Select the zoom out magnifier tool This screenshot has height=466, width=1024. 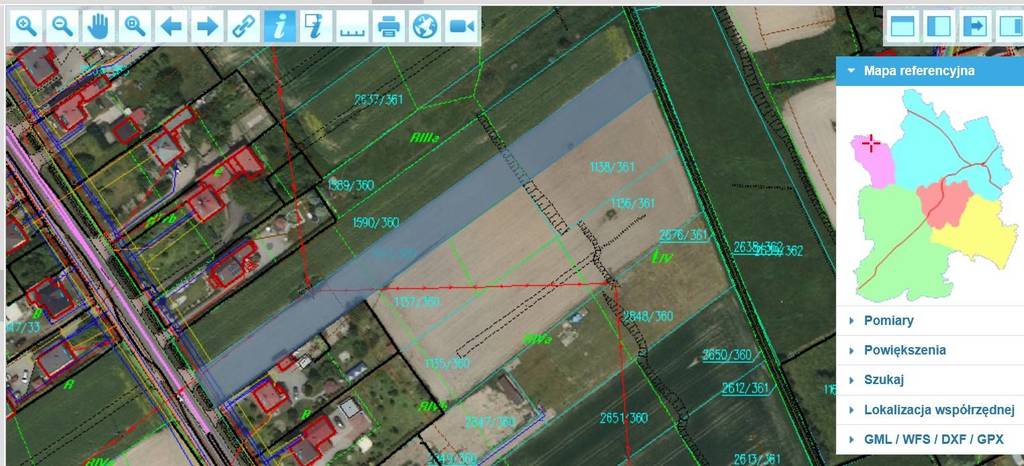coord(62,27)
